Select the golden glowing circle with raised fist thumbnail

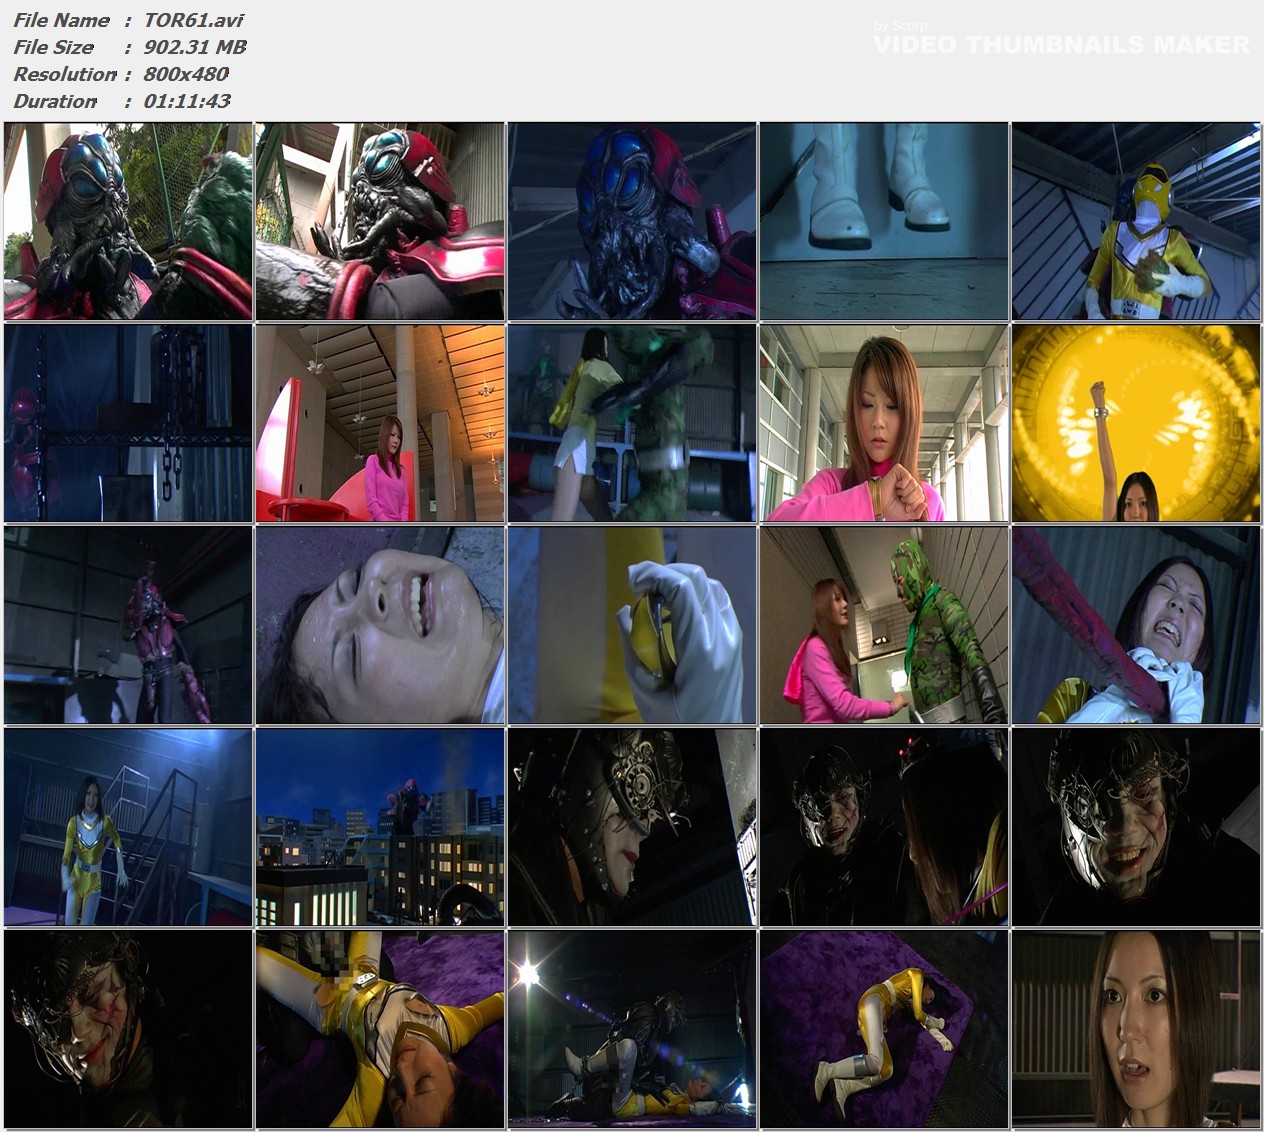coord(1136,423)
